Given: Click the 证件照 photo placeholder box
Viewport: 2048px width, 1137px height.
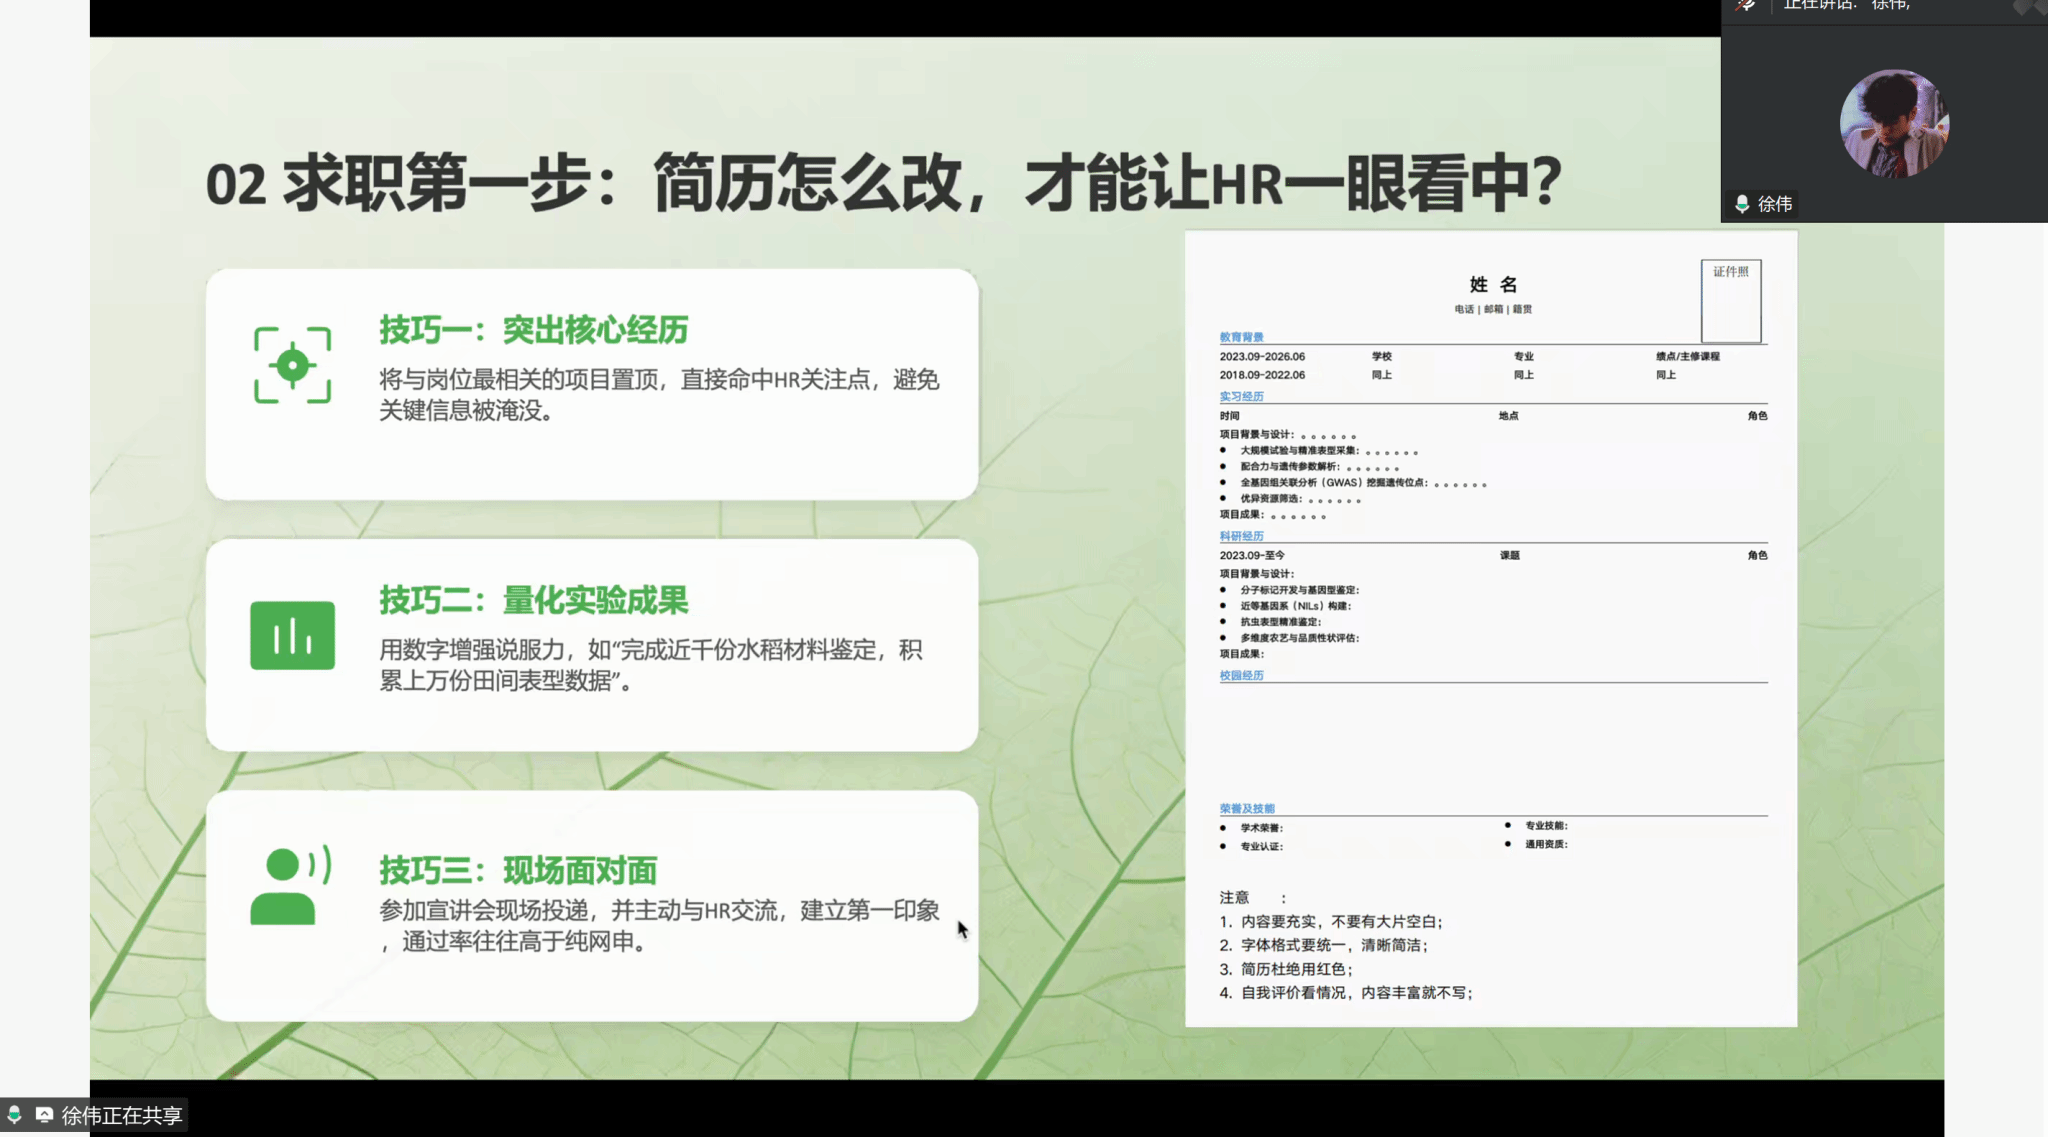Looking at the screenshot, I should click(x=1730, y=301).
